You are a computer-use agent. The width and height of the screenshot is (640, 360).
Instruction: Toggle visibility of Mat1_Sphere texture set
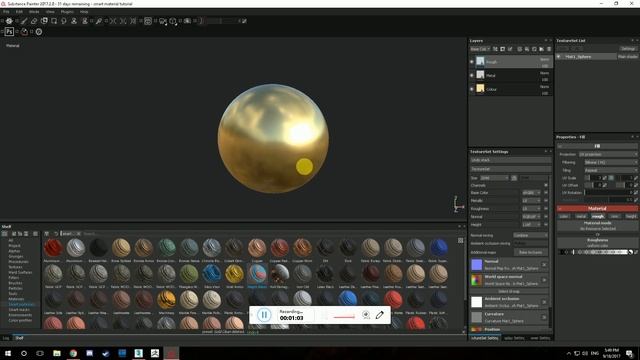(x=559, y=57)
